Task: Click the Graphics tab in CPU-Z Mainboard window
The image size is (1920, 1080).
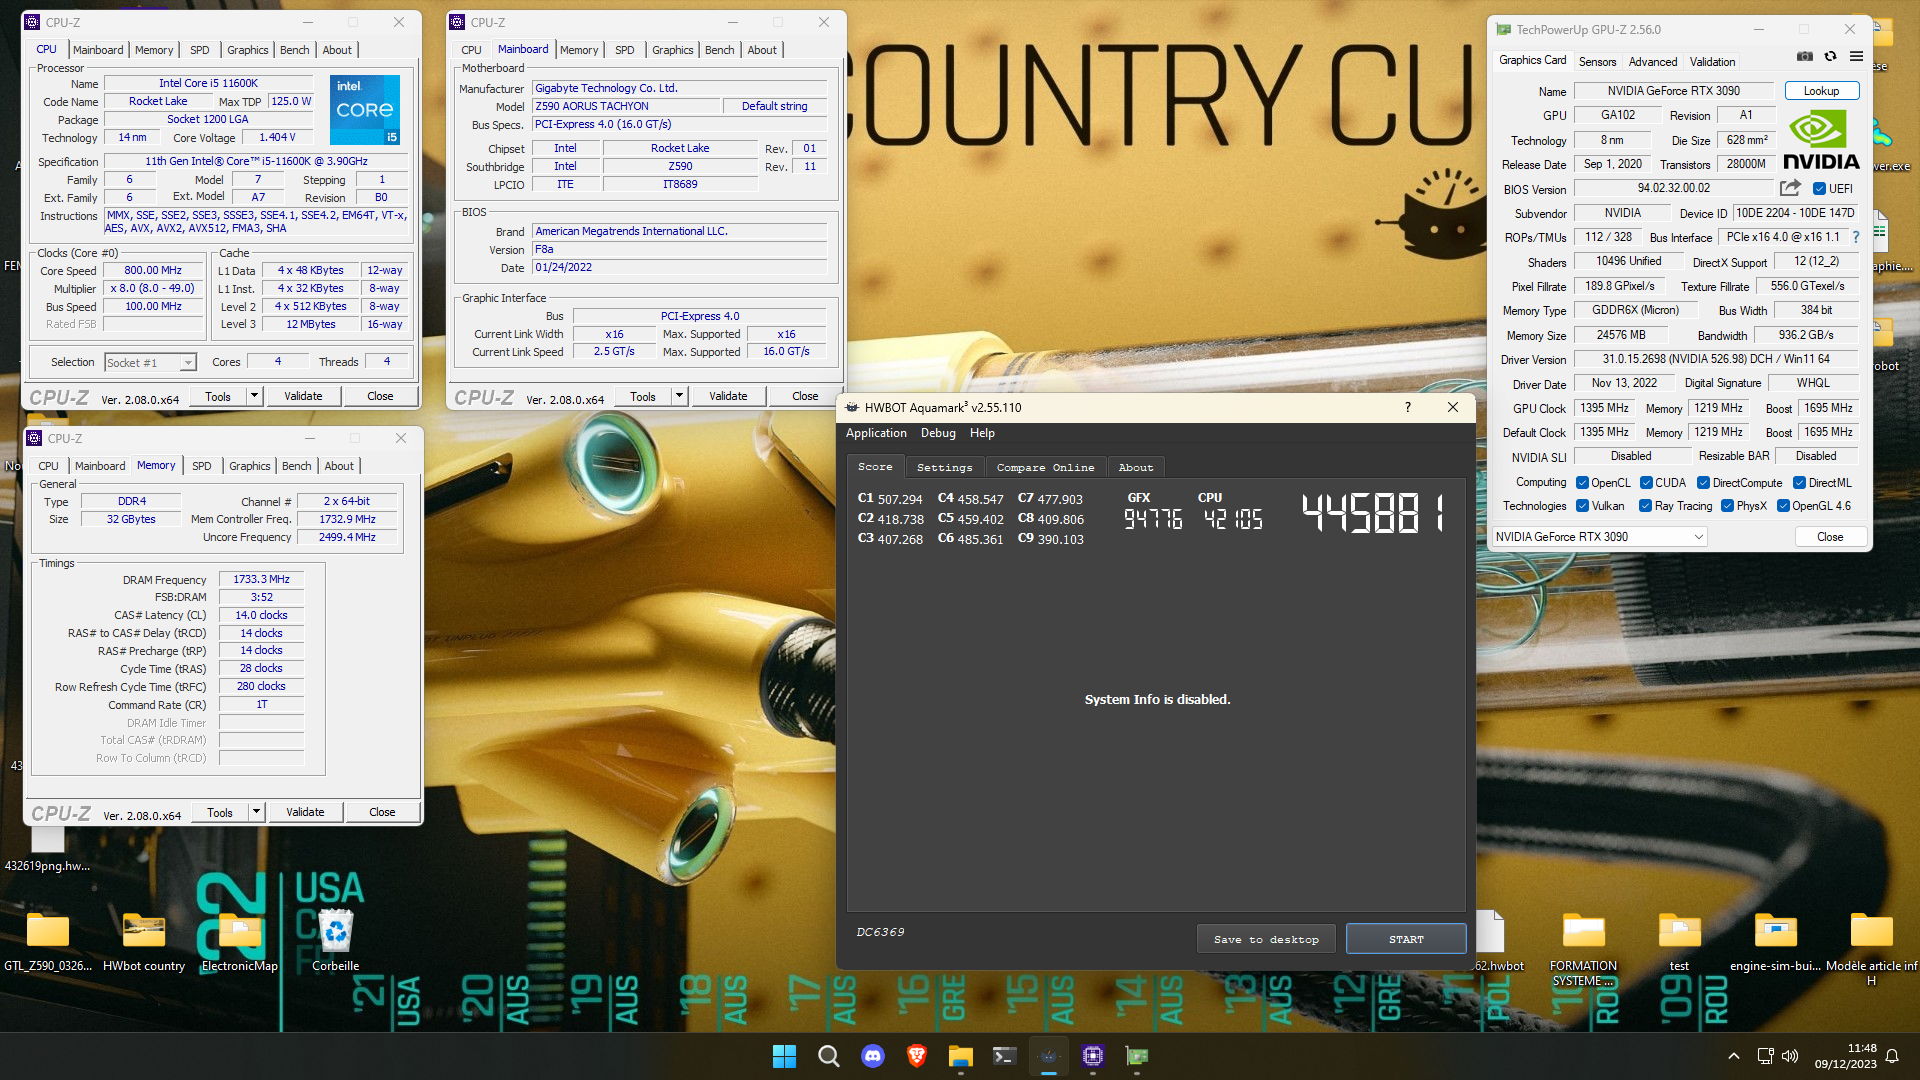Action: pyautogui.click(x=672, y=50)
